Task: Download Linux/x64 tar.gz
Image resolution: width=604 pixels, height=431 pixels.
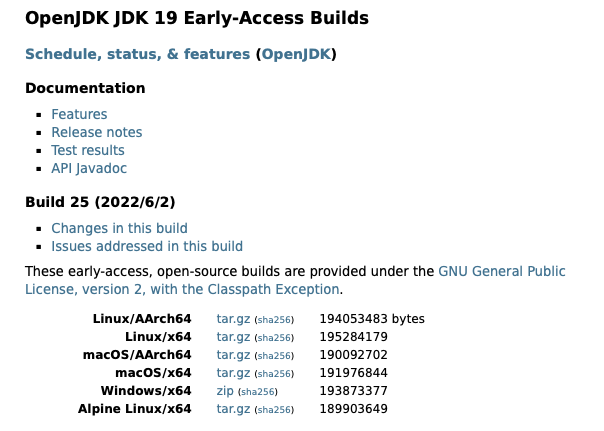Action: click(x=233, y=337)
